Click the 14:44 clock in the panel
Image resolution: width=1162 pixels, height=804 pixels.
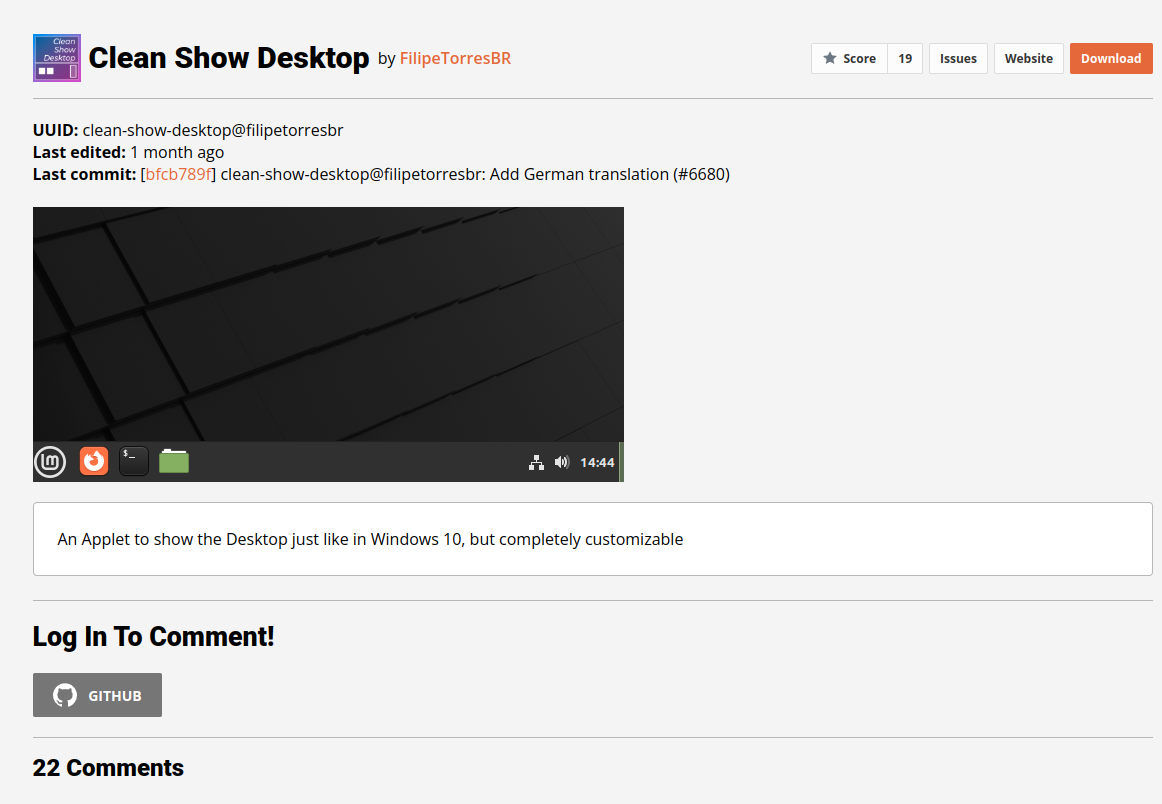597,462
